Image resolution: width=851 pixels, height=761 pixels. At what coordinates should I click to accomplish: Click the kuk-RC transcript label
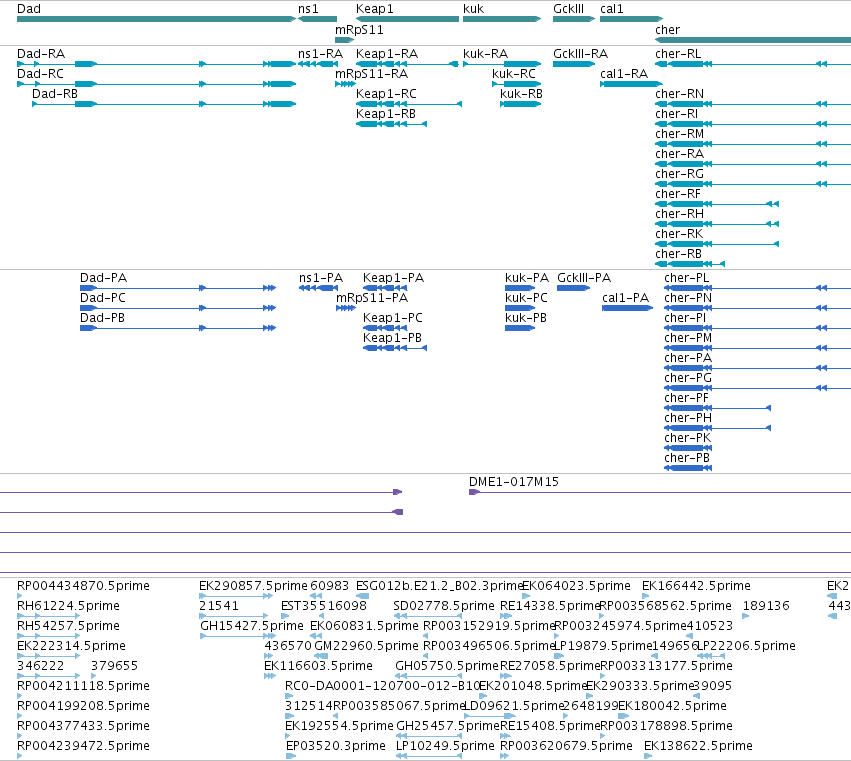pos(514,74)
